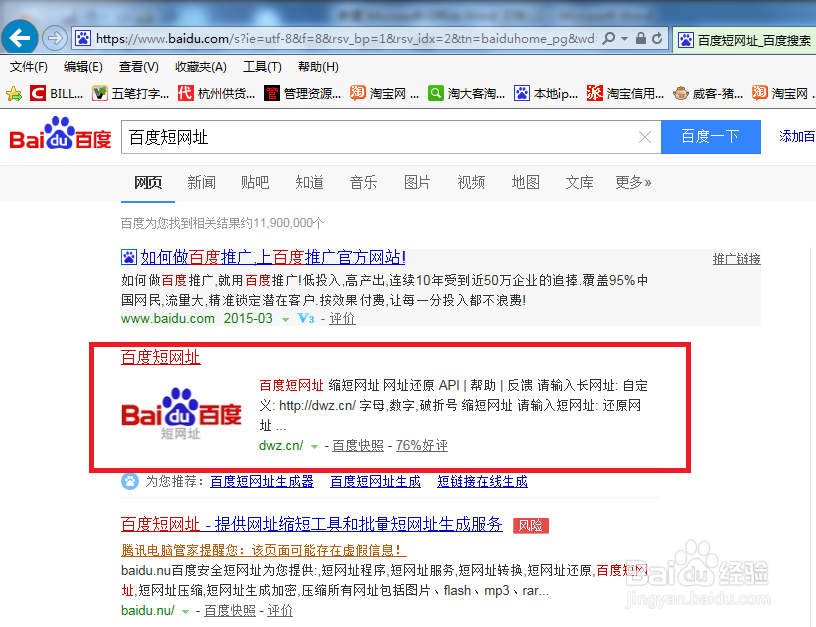This screenshot has width=816, height=627.
Task: Go back with the browser back arrow
Action: pos(20,37)
